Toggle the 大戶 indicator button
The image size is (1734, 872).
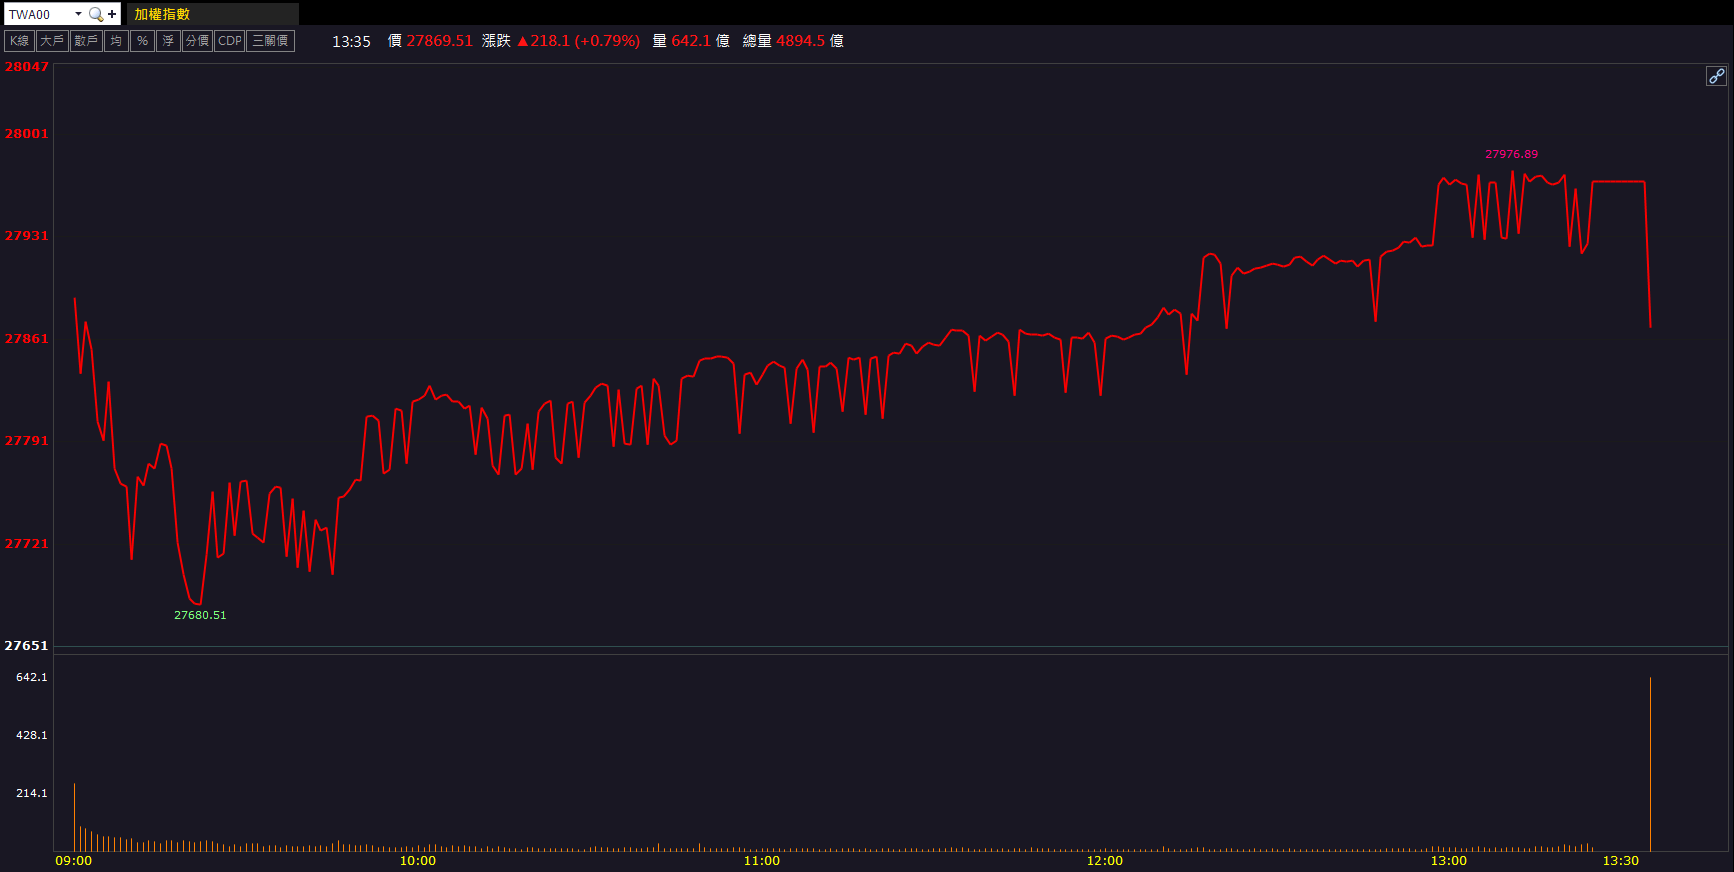click(x=52, y=41)
